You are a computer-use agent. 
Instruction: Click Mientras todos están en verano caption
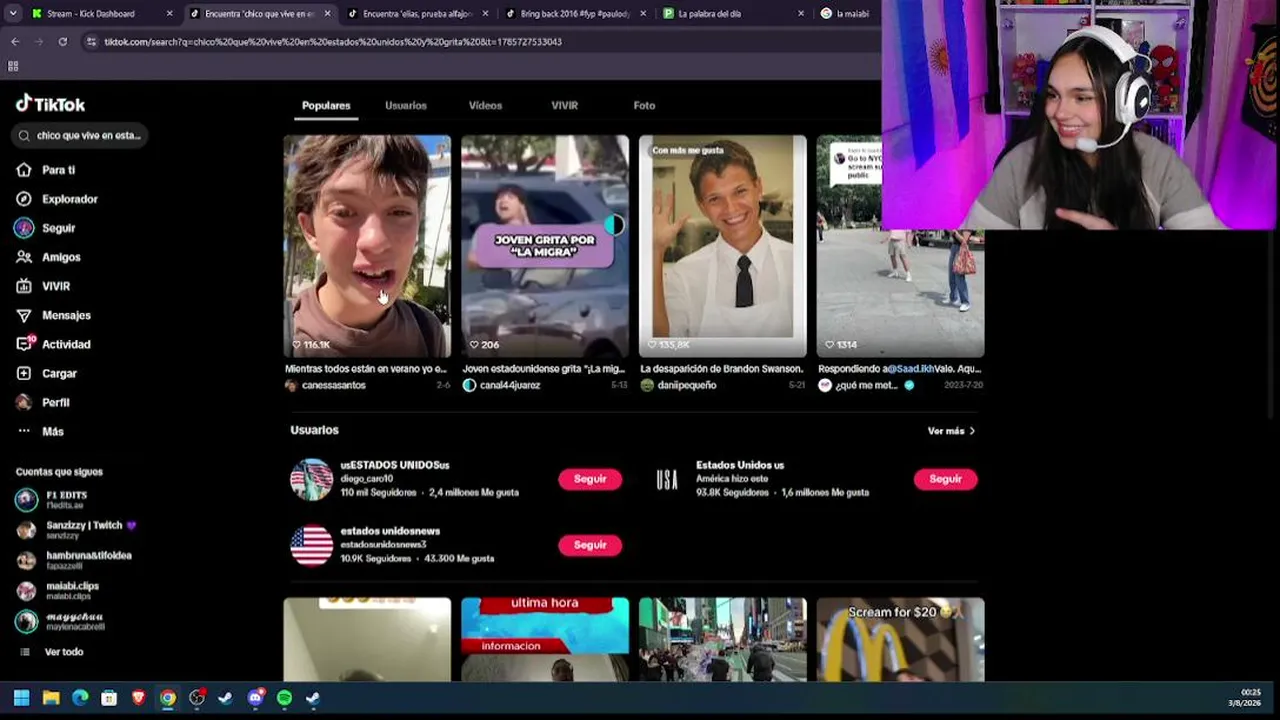point(365,369)
